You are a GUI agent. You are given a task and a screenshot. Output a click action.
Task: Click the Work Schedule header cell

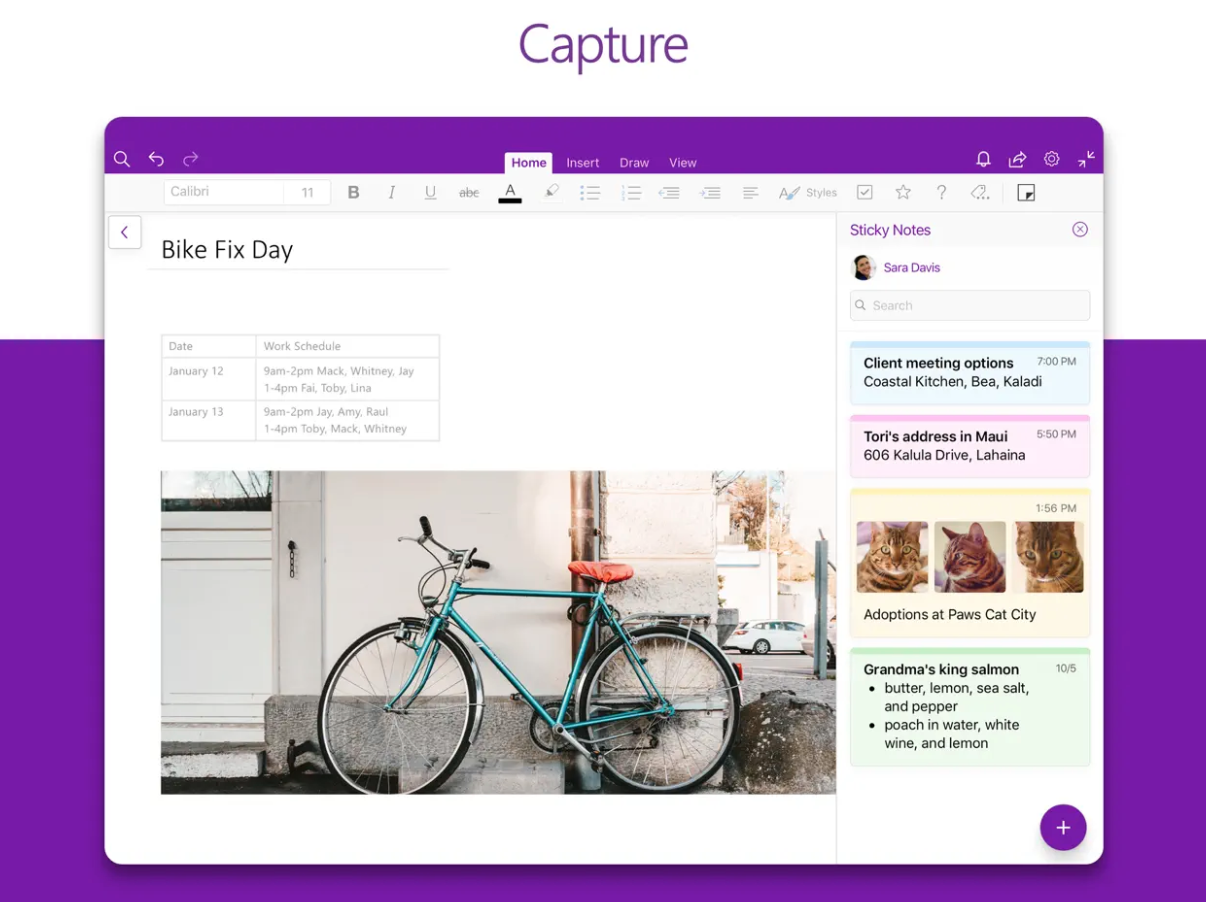[x=347, y=346]
